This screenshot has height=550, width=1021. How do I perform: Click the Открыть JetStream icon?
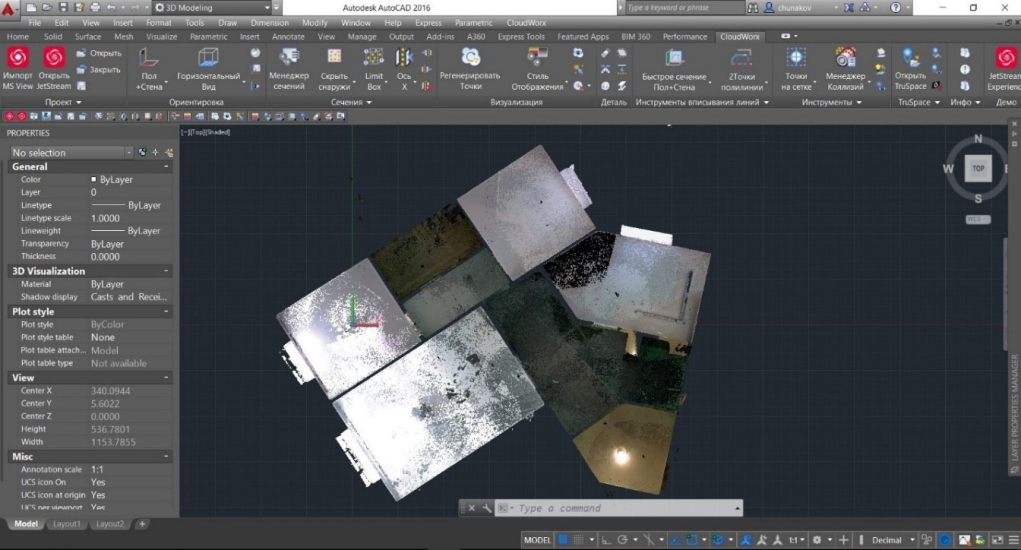pos(54,58)
